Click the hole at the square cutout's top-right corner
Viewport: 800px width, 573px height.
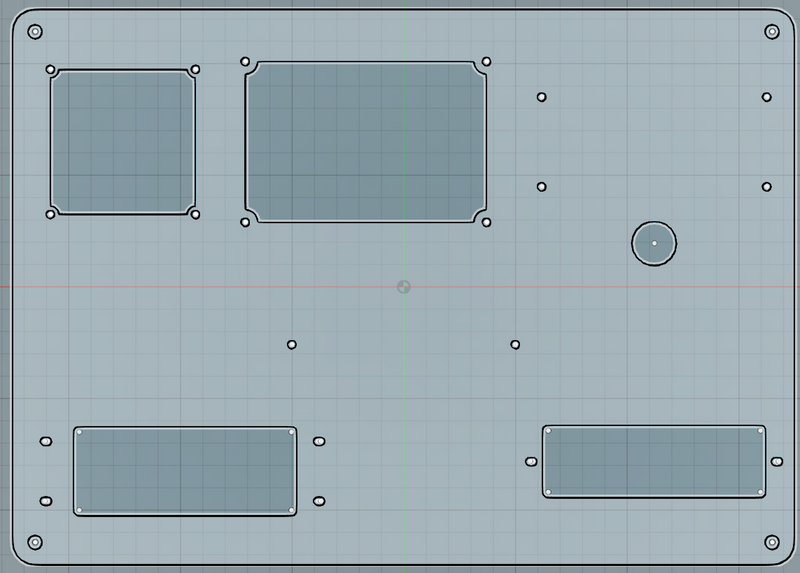(195, 70)
